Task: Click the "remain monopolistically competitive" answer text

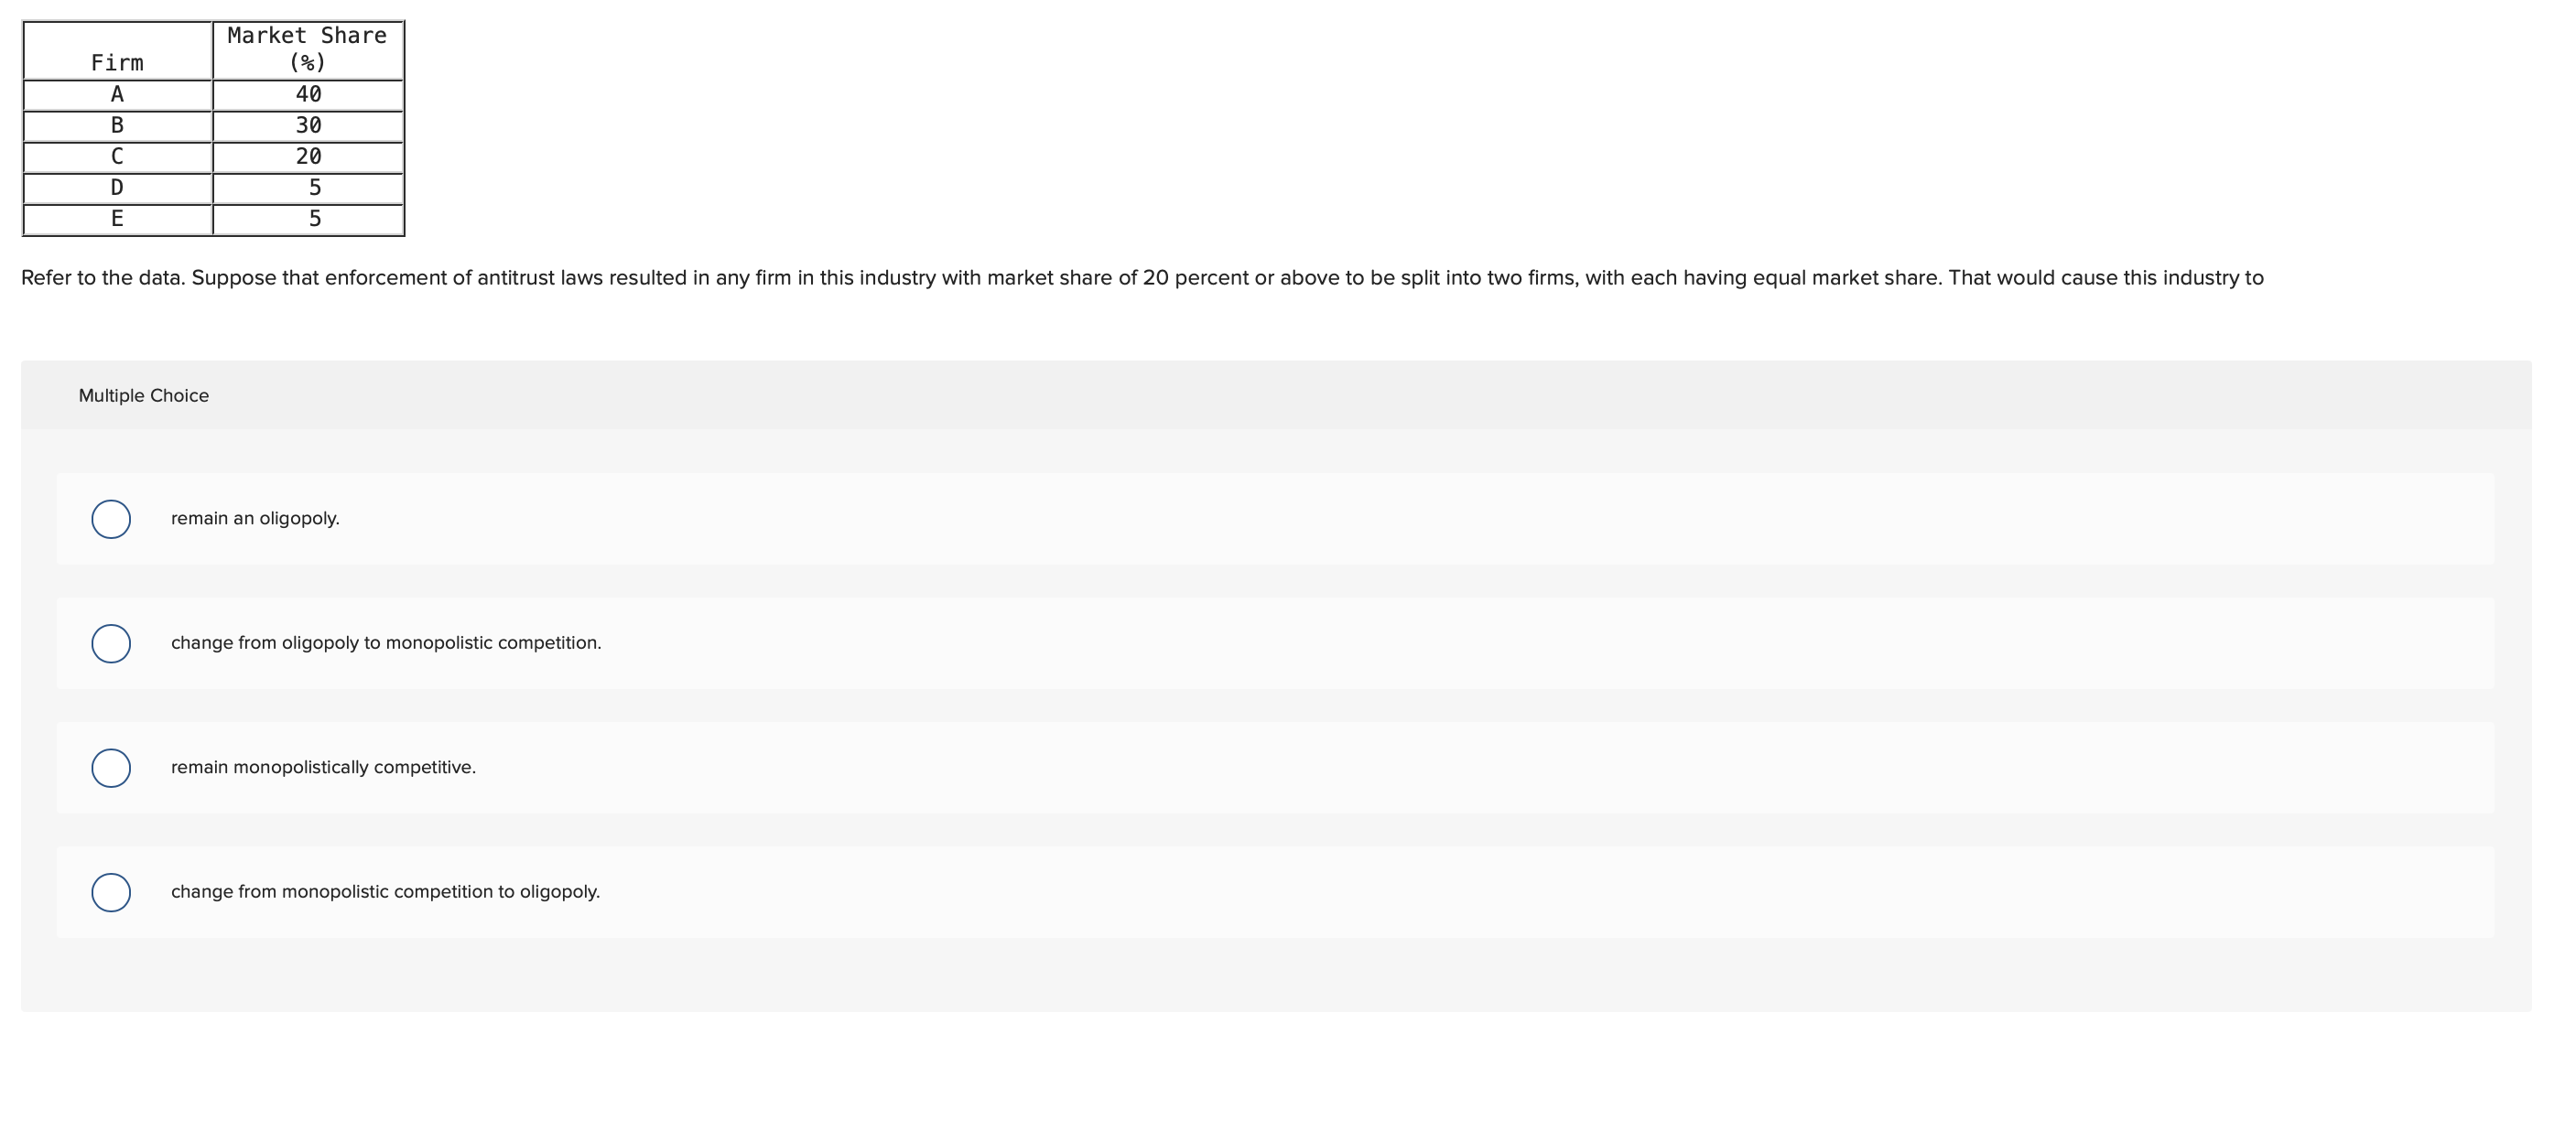Action: [x=322, y=769]
